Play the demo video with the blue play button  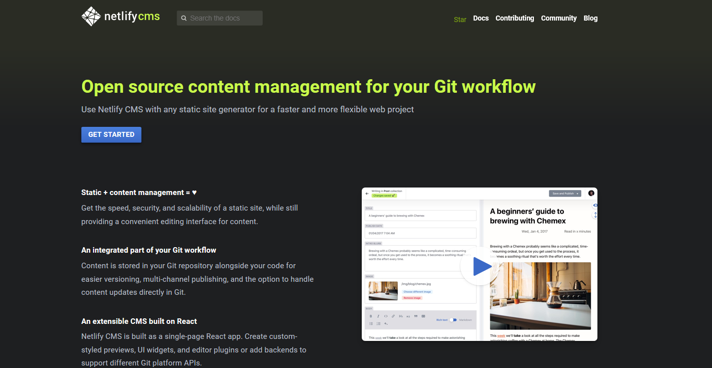point(480,266)
